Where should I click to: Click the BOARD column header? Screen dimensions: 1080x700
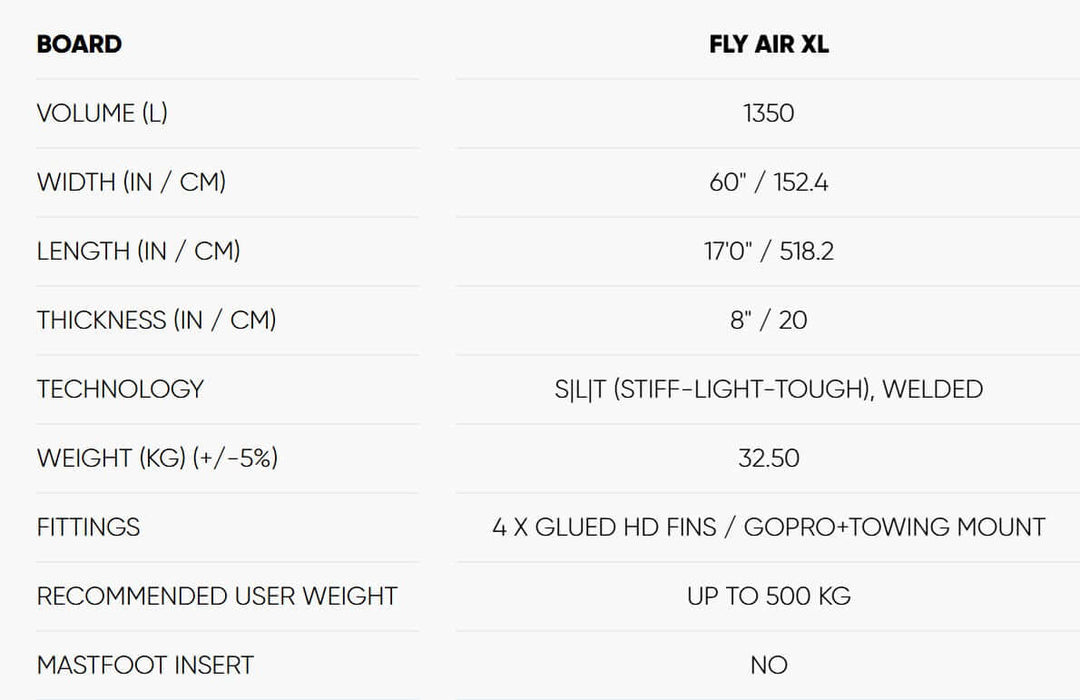click(x=79, y=44)
